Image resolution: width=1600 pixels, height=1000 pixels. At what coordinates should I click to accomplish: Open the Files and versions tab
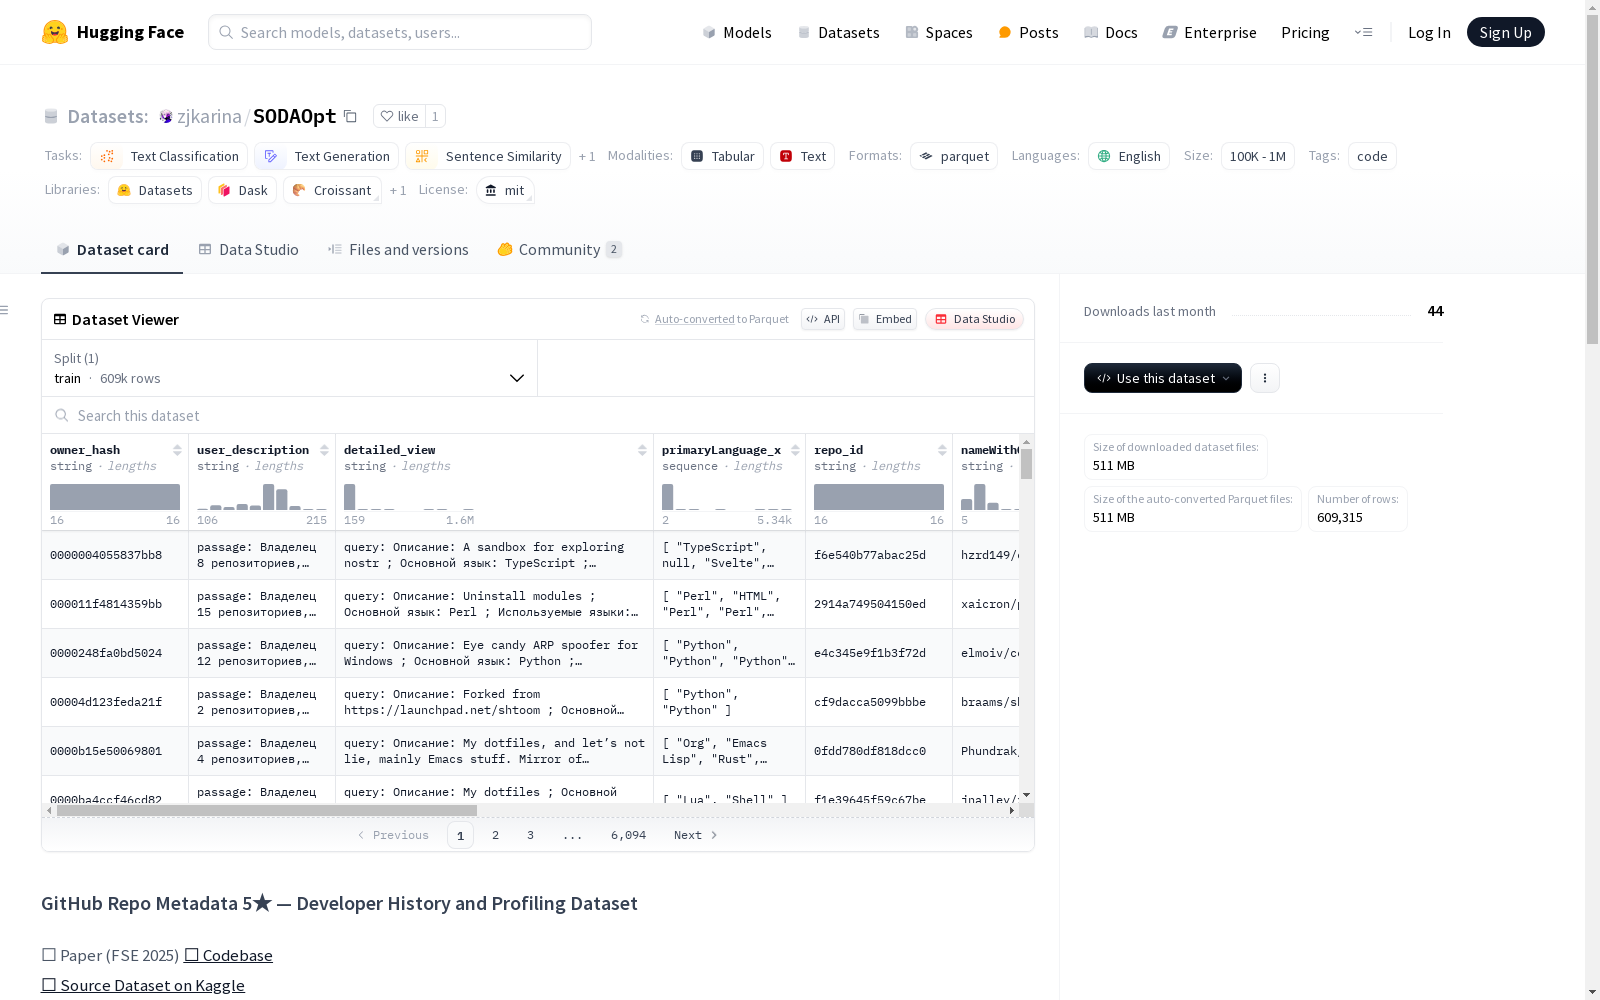tap(398, 250)
